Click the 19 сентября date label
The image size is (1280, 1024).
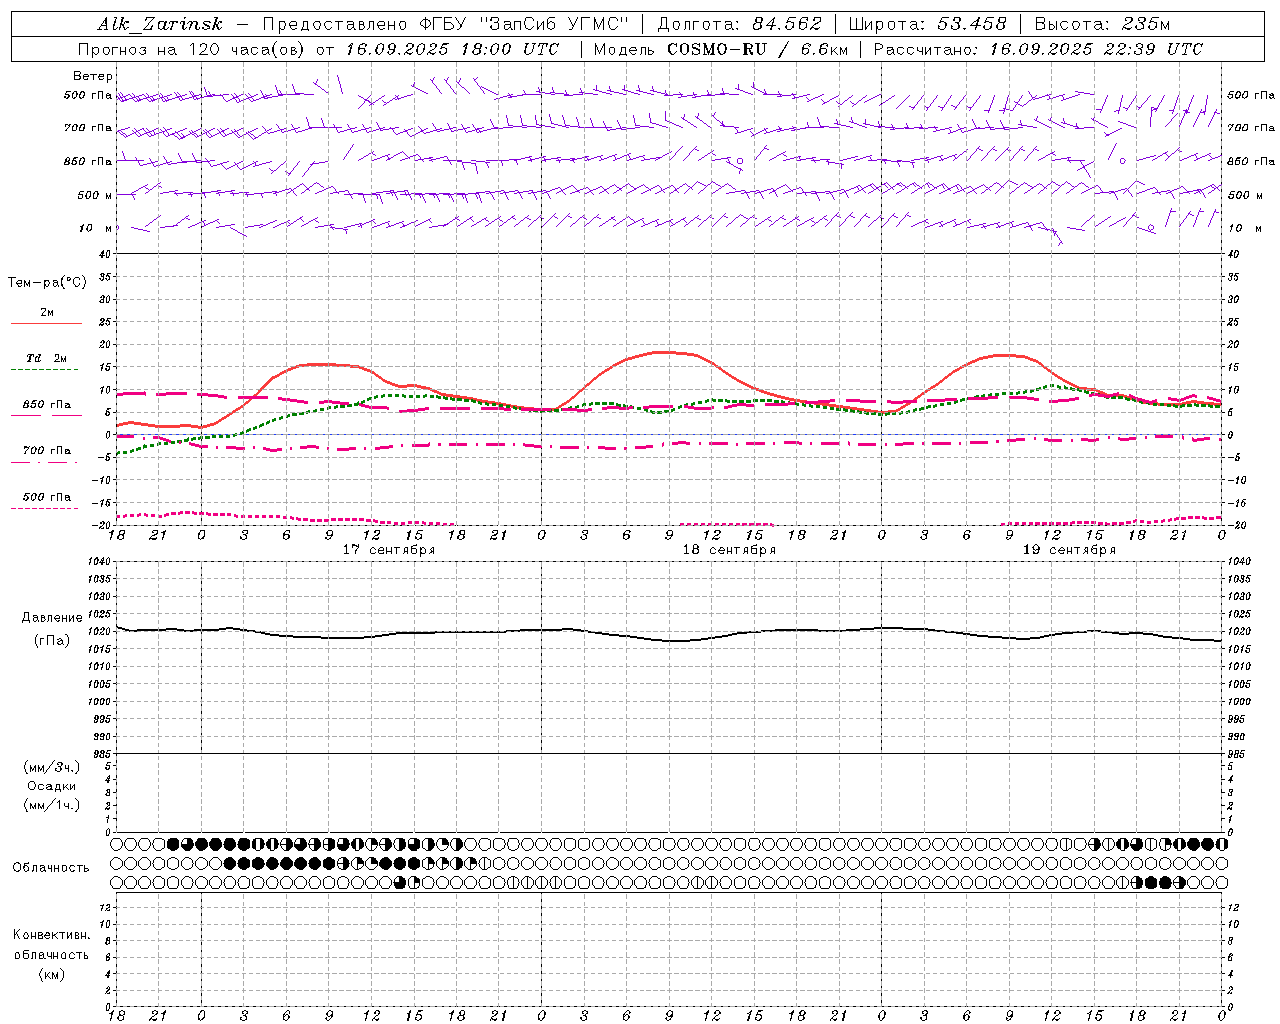coord(1069,550)
